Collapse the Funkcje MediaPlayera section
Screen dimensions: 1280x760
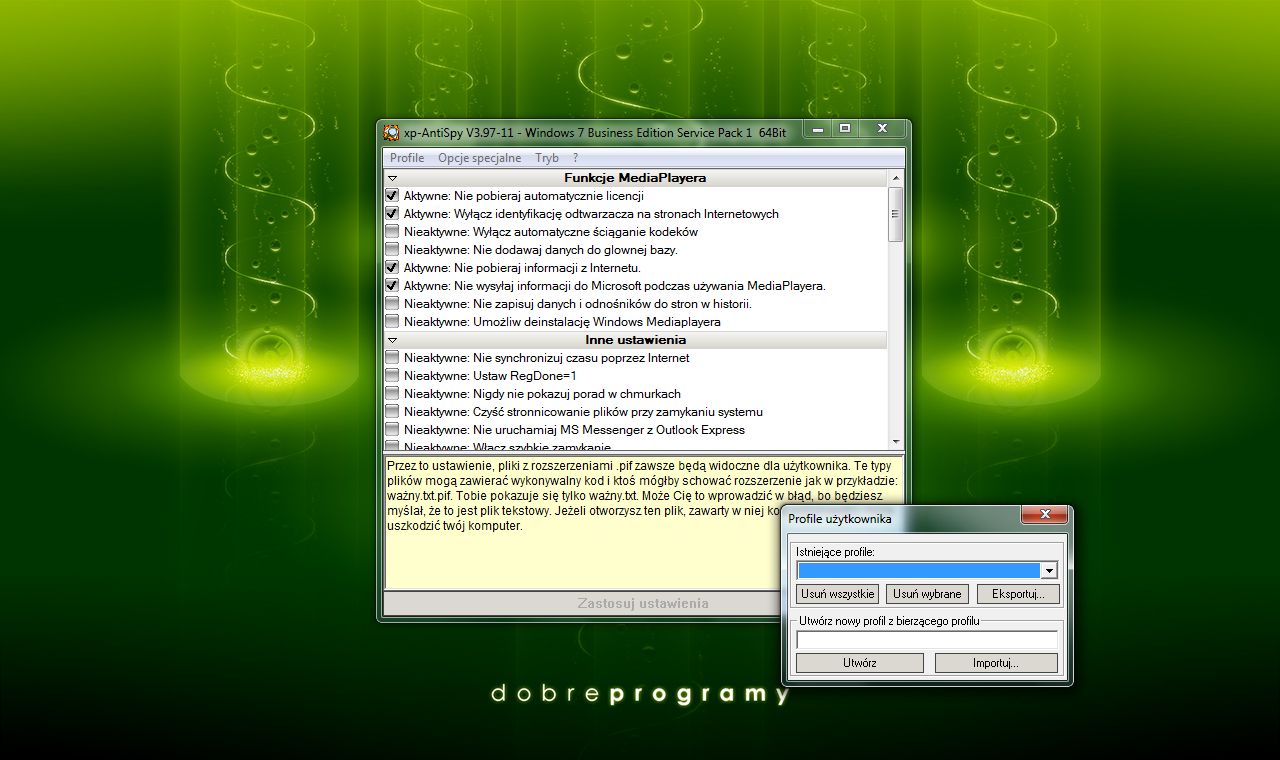click(393, 178)
